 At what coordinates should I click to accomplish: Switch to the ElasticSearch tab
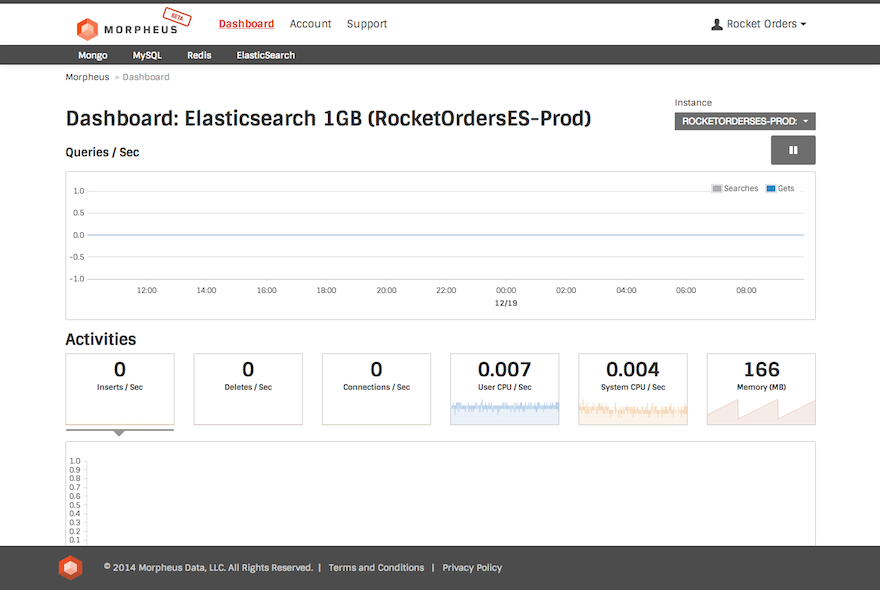click(x=265, y=55)
